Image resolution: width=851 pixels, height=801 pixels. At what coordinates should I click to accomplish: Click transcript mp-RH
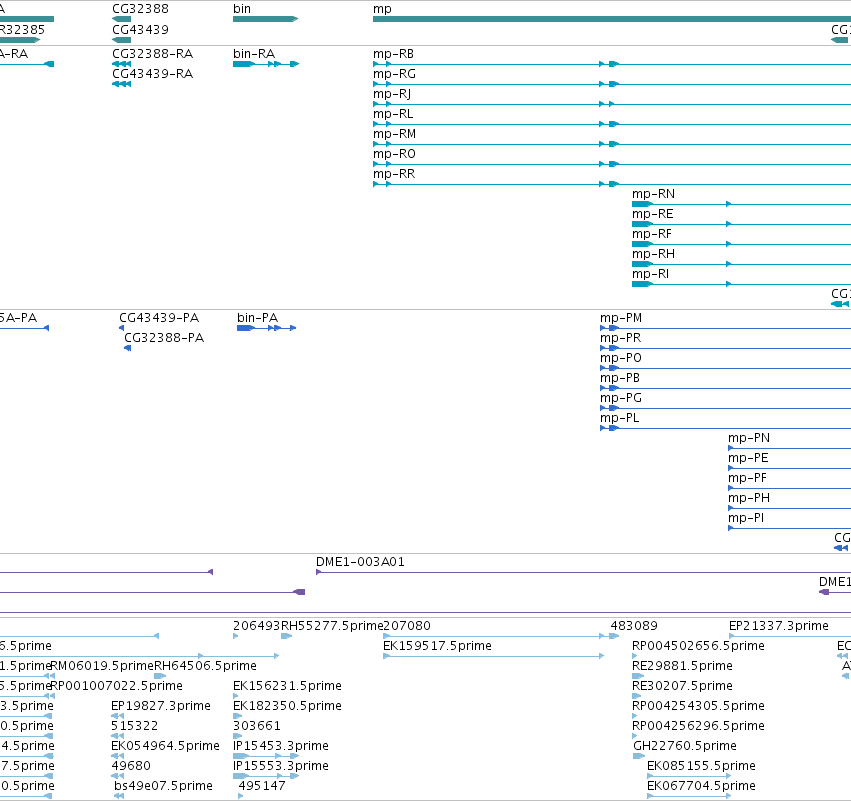(x=653, y=254)
